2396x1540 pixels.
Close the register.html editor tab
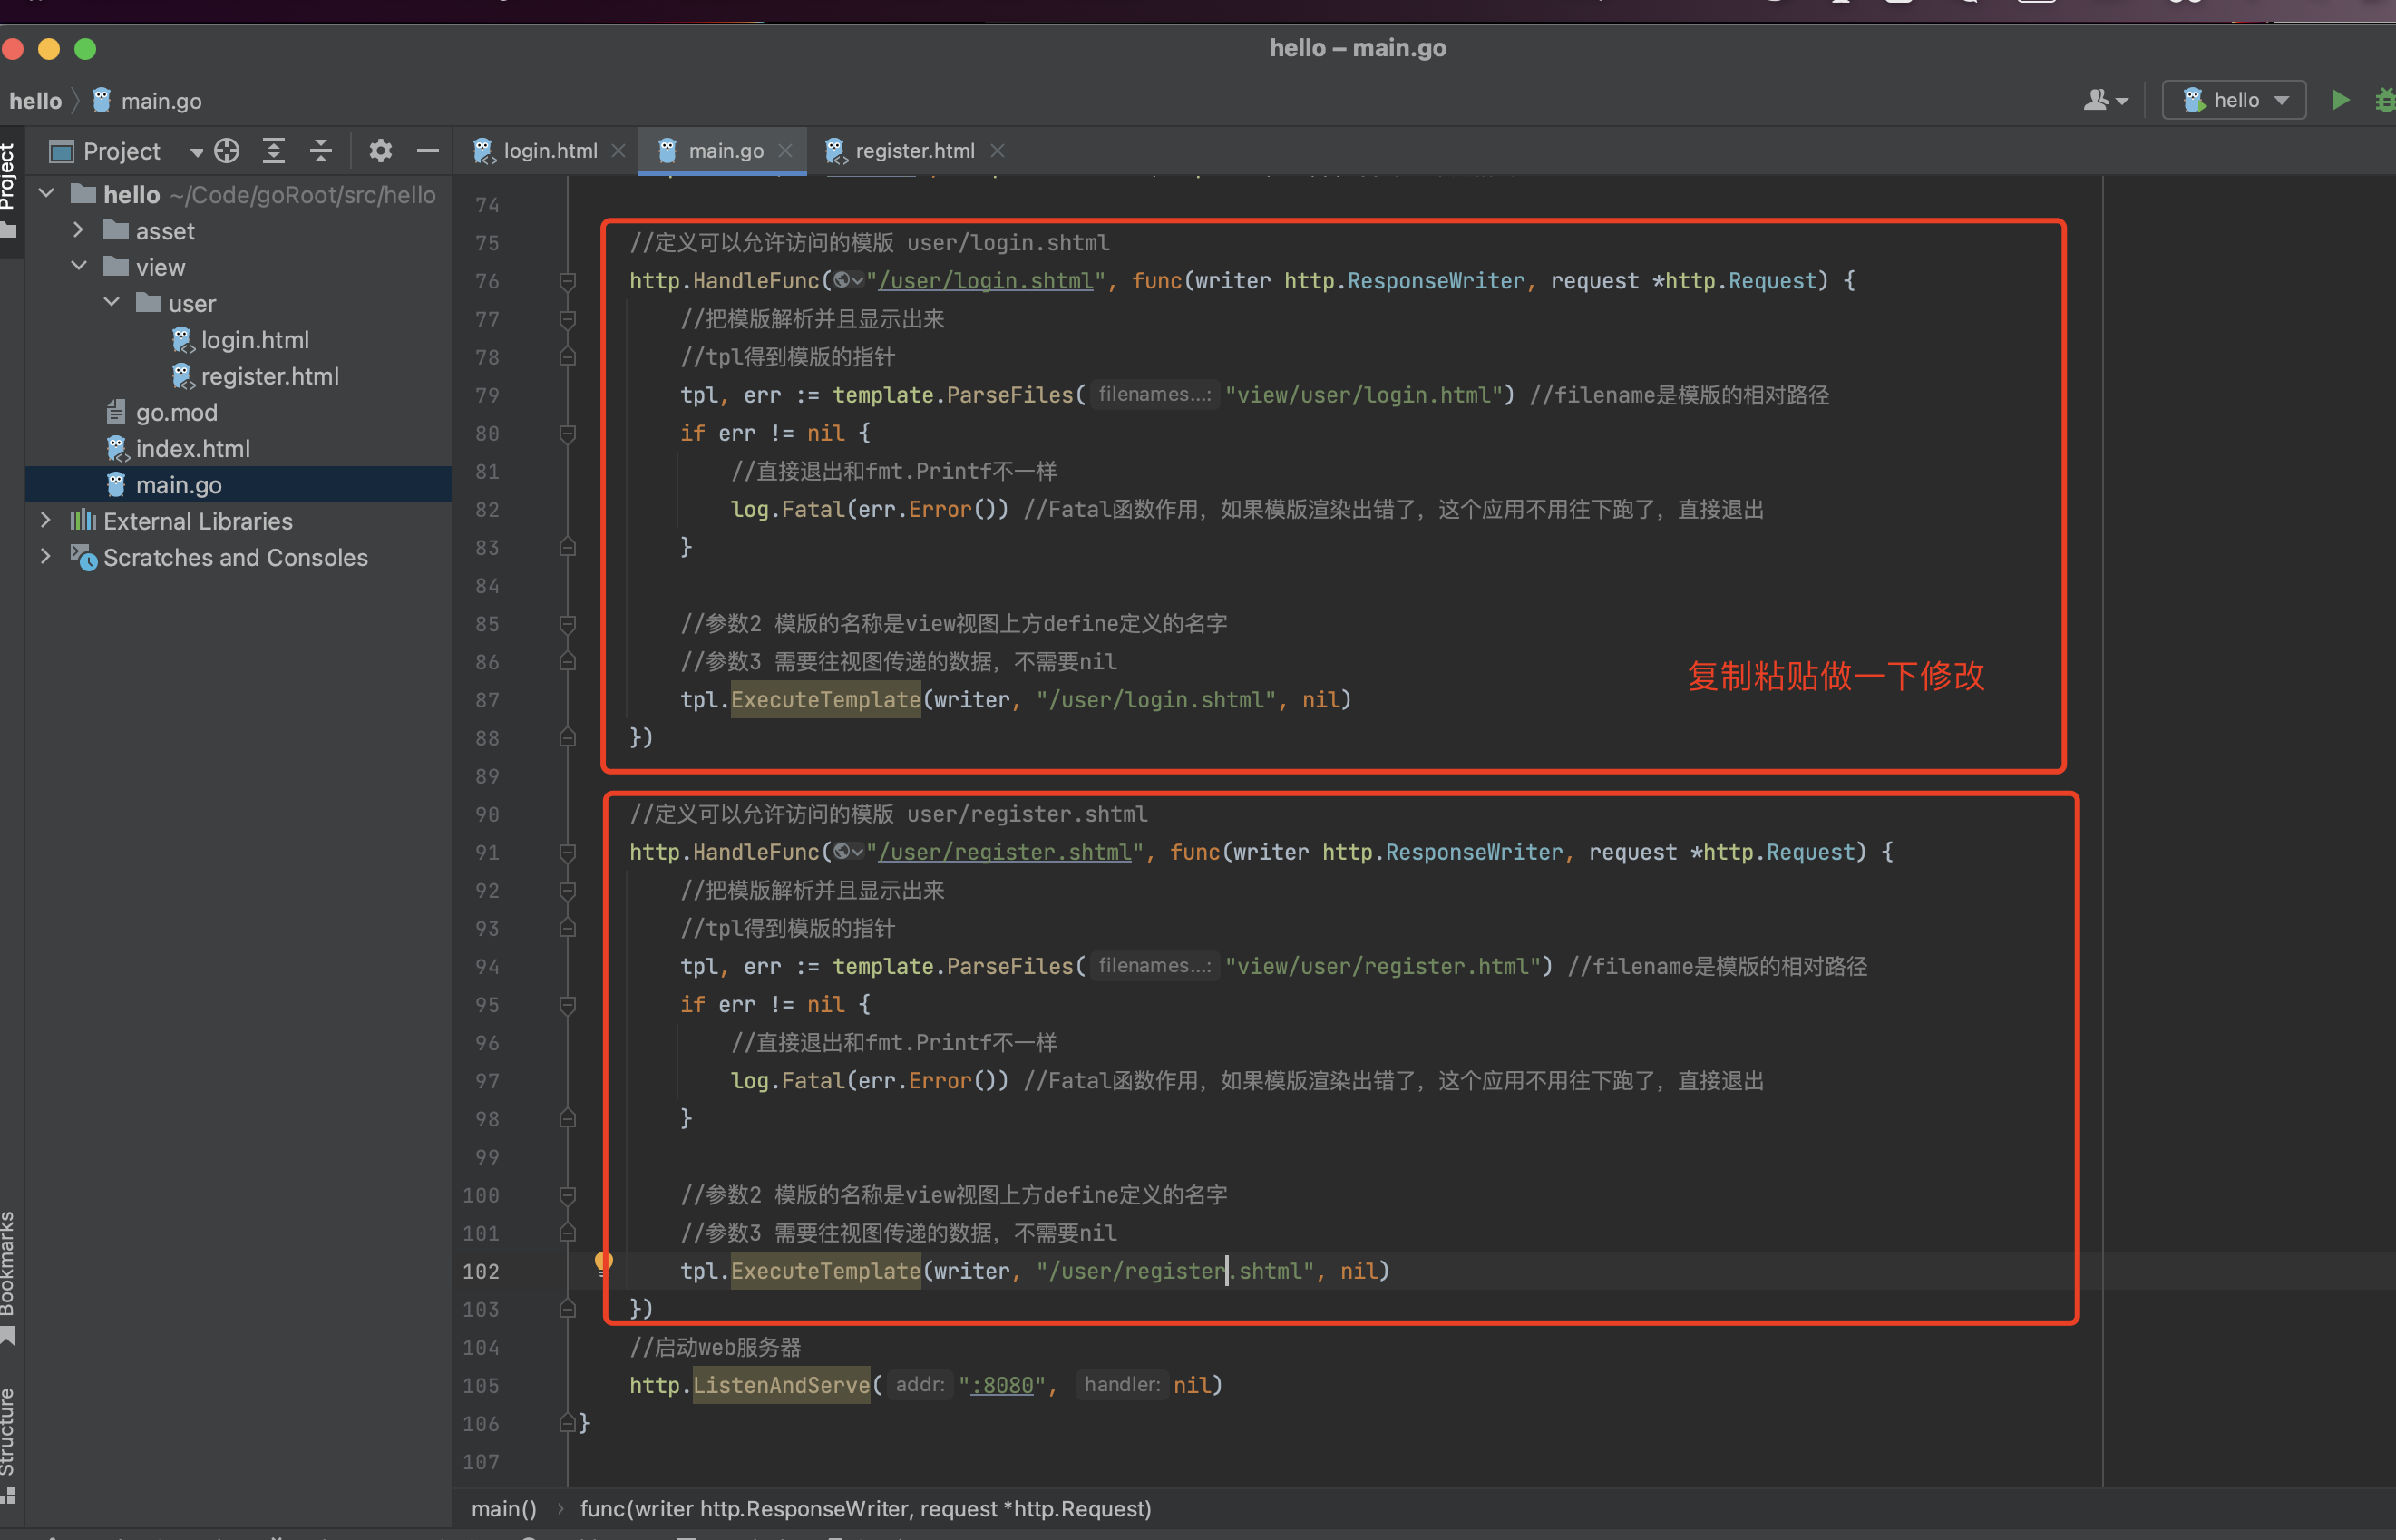997,151
